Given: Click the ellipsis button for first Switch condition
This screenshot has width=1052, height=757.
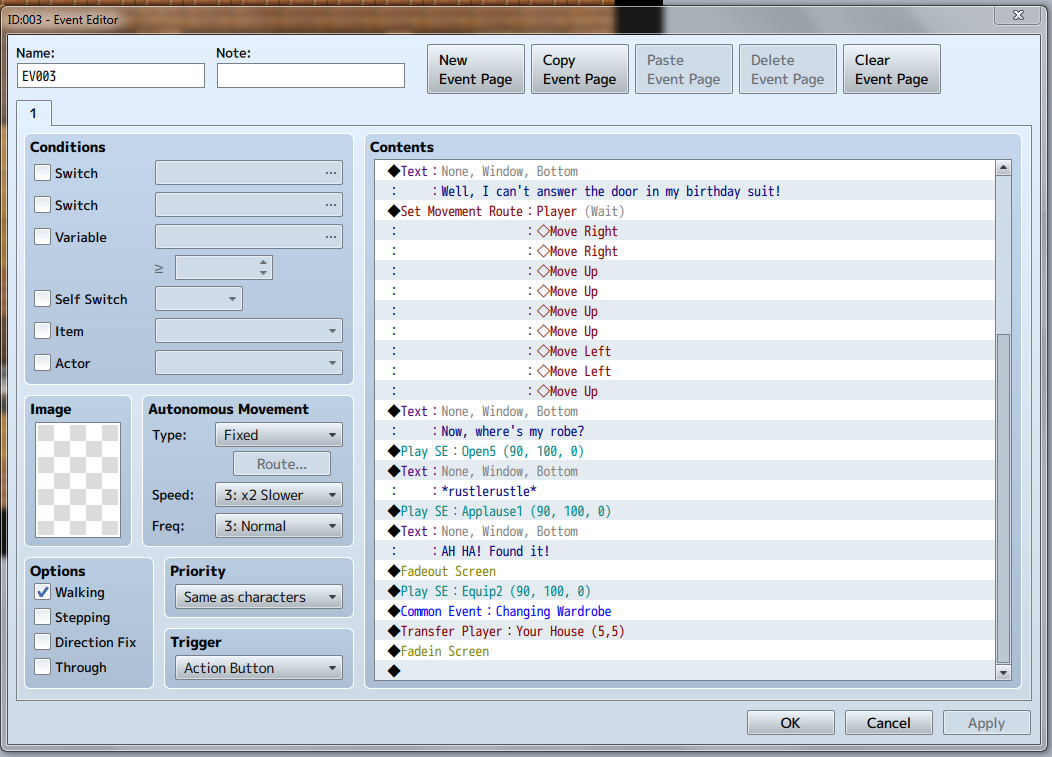Looking at the screenshot, I should pos(331,173).
